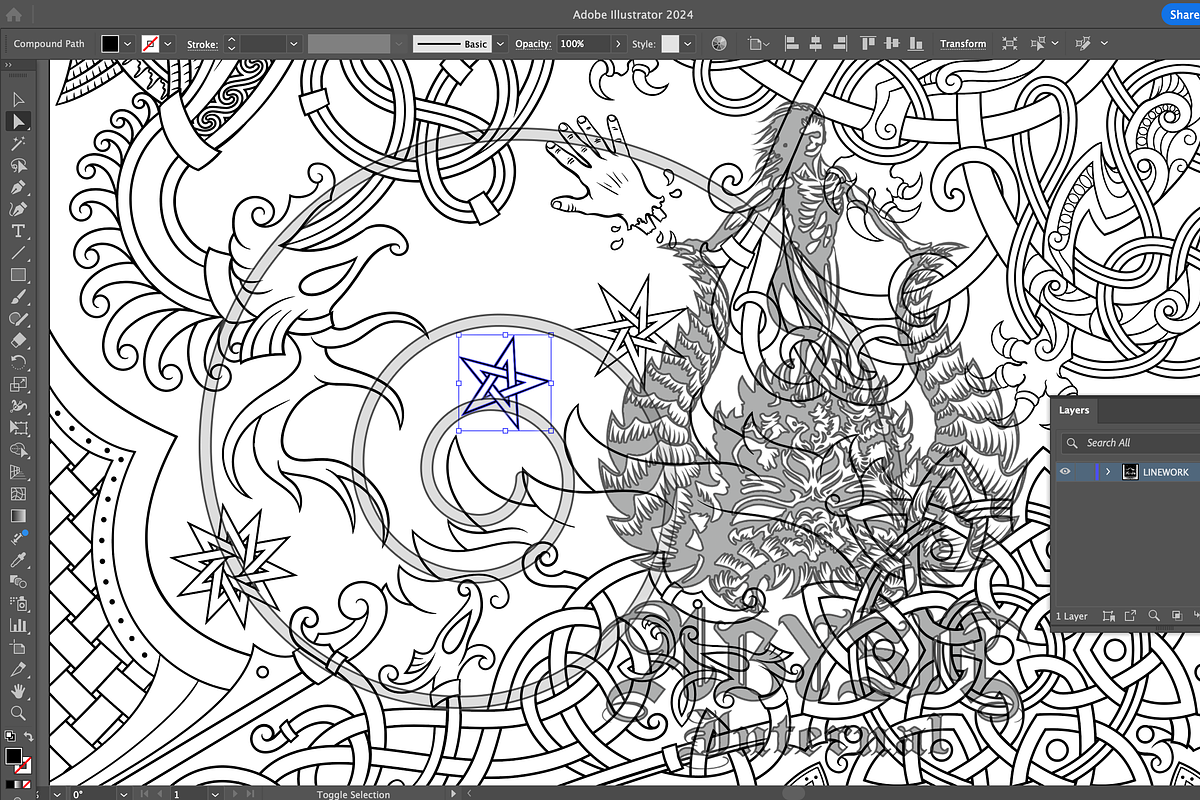1200x800 pixels.
Task: Click horizontal align right icon
Action: coord(840,44)
